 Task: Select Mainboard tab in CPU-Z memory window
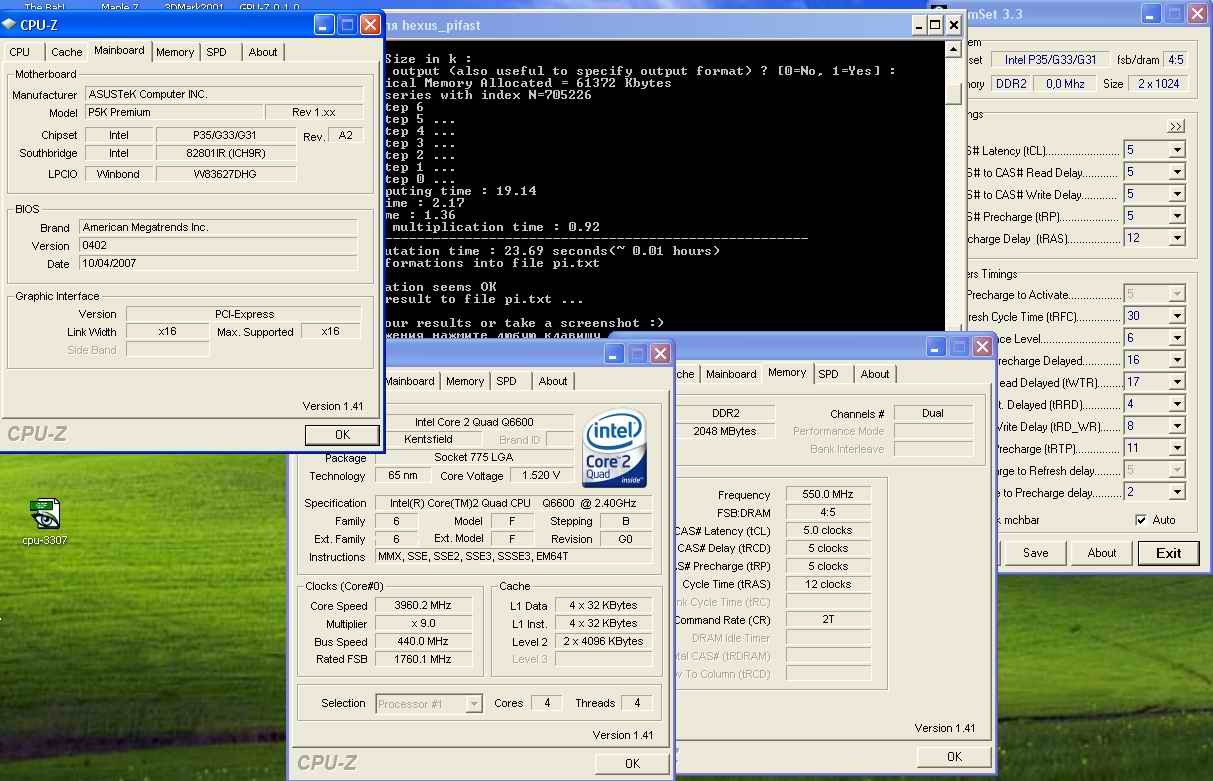[x=731, y=374]
